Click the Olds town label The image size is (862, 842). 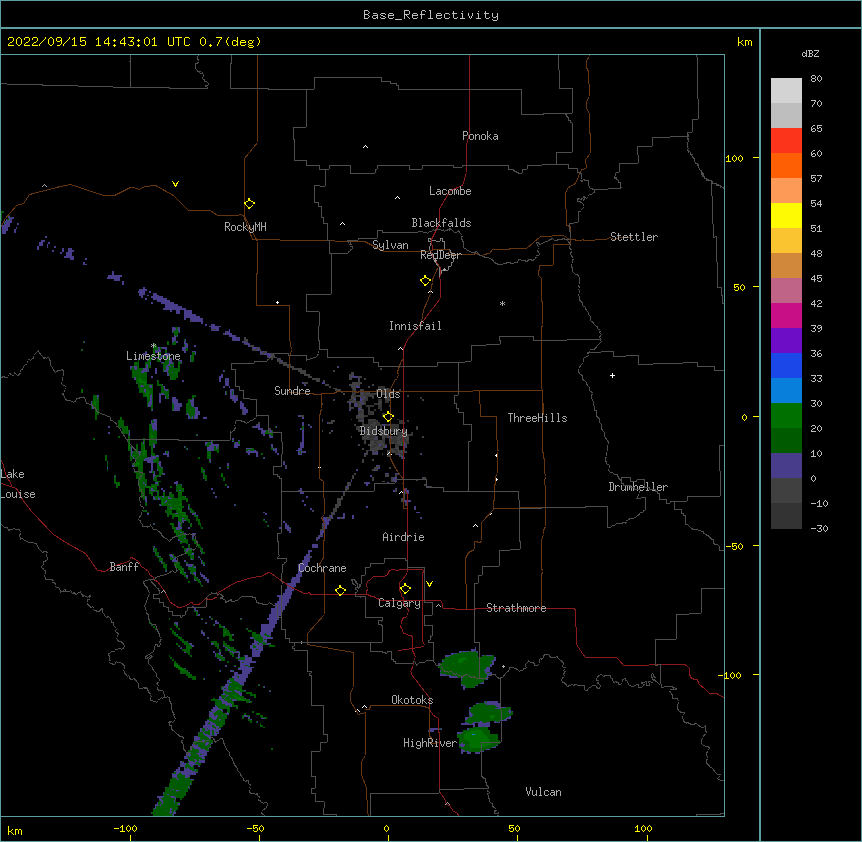[388, 394]
